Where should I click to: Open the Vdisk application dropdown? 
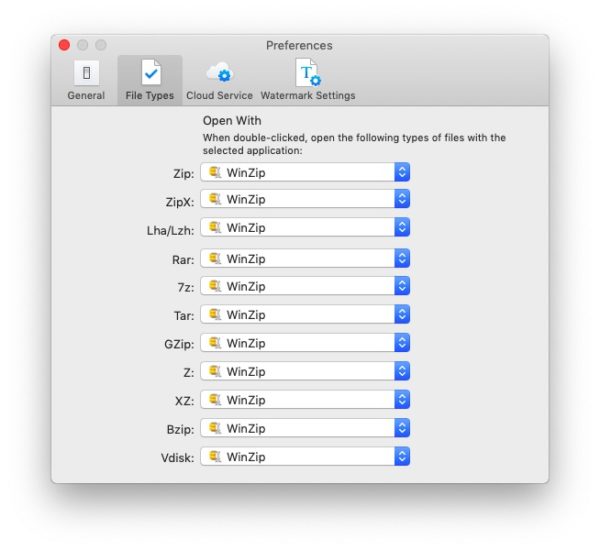305,456
